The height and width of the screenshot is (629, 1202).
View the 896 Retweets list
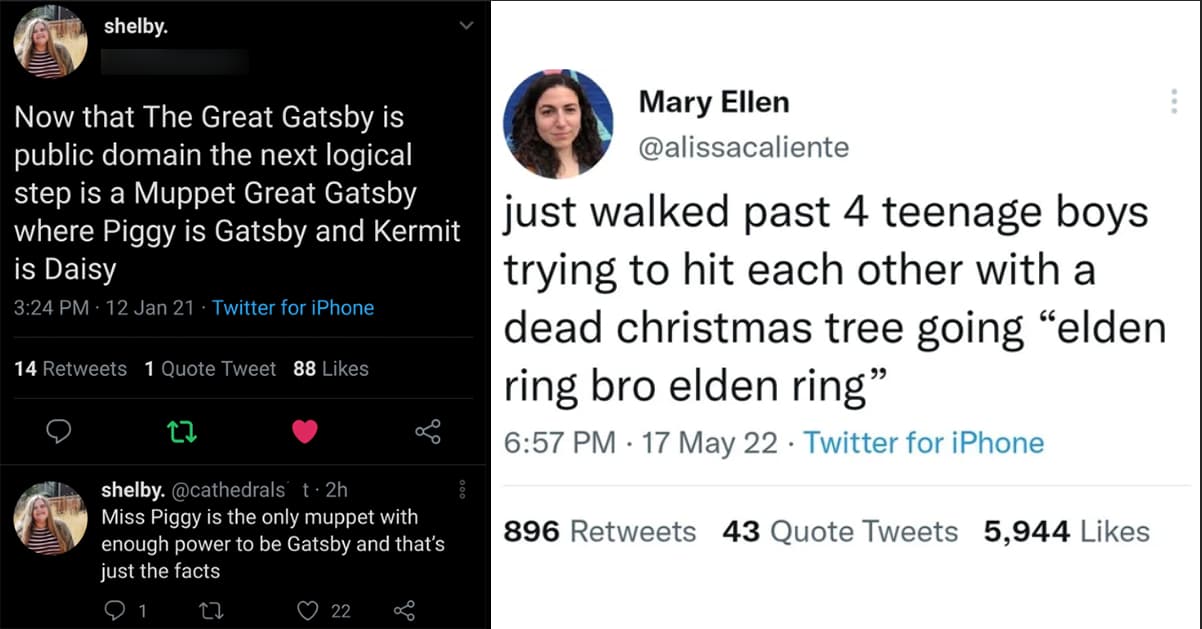click(x=599, y=531)
